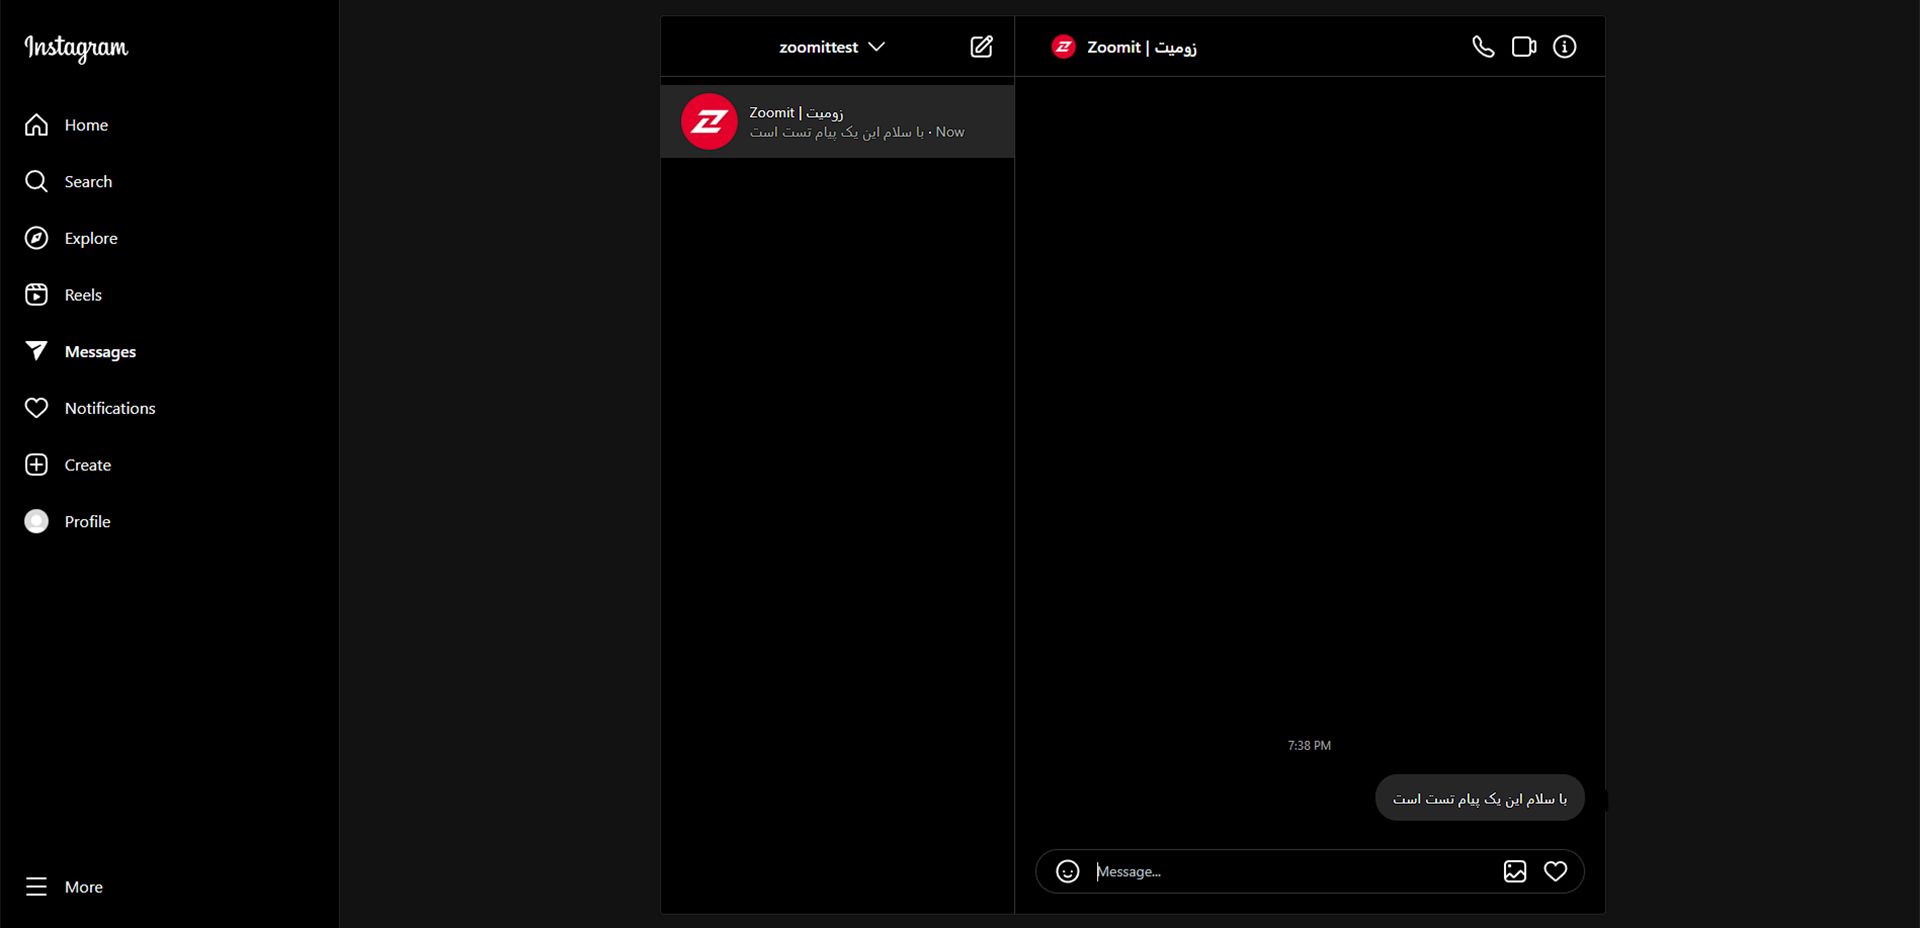Image resolution: width=1920 pixels, height=928 pixels.
Task: Click the Reels icon
Action: click(x=36, y=294)
